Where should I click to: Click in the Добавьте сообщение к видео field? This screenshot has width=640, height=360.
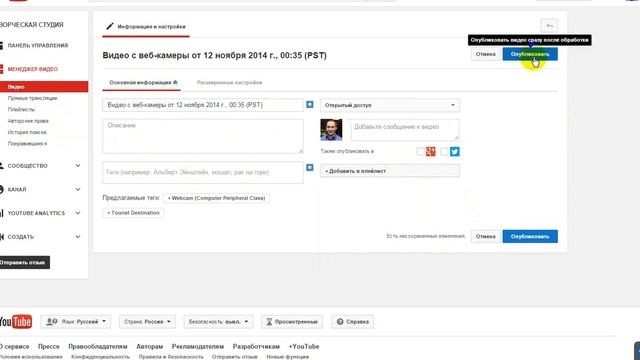click(405, 130)
